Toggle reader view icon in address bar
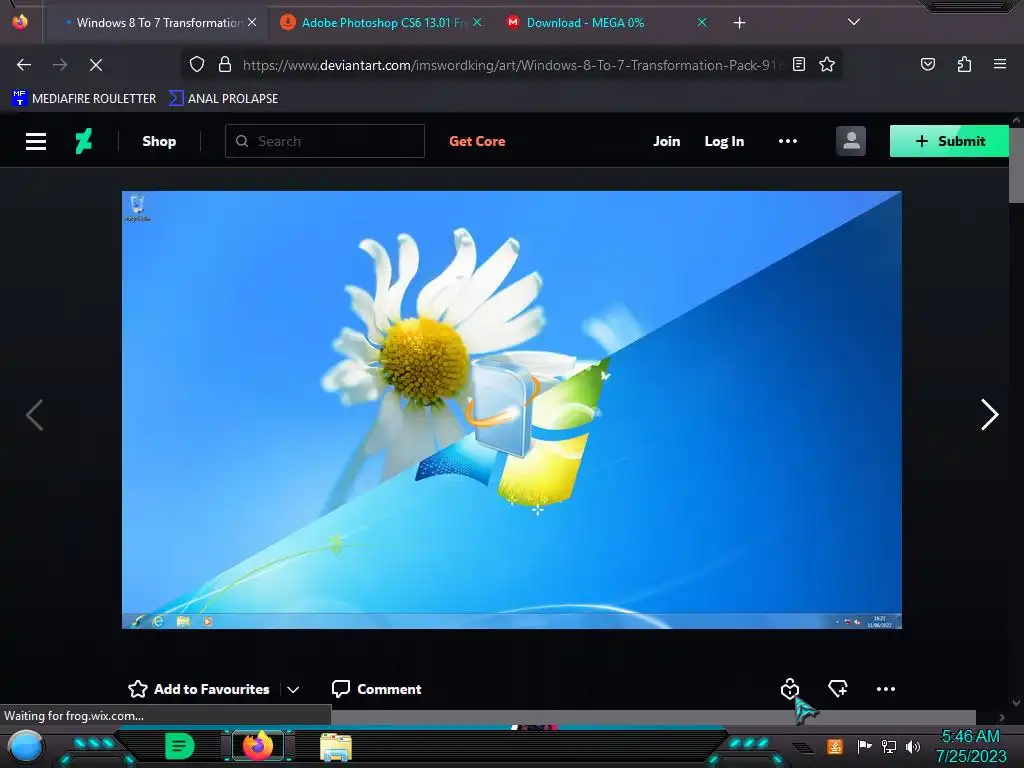 (x=799, y=64)
